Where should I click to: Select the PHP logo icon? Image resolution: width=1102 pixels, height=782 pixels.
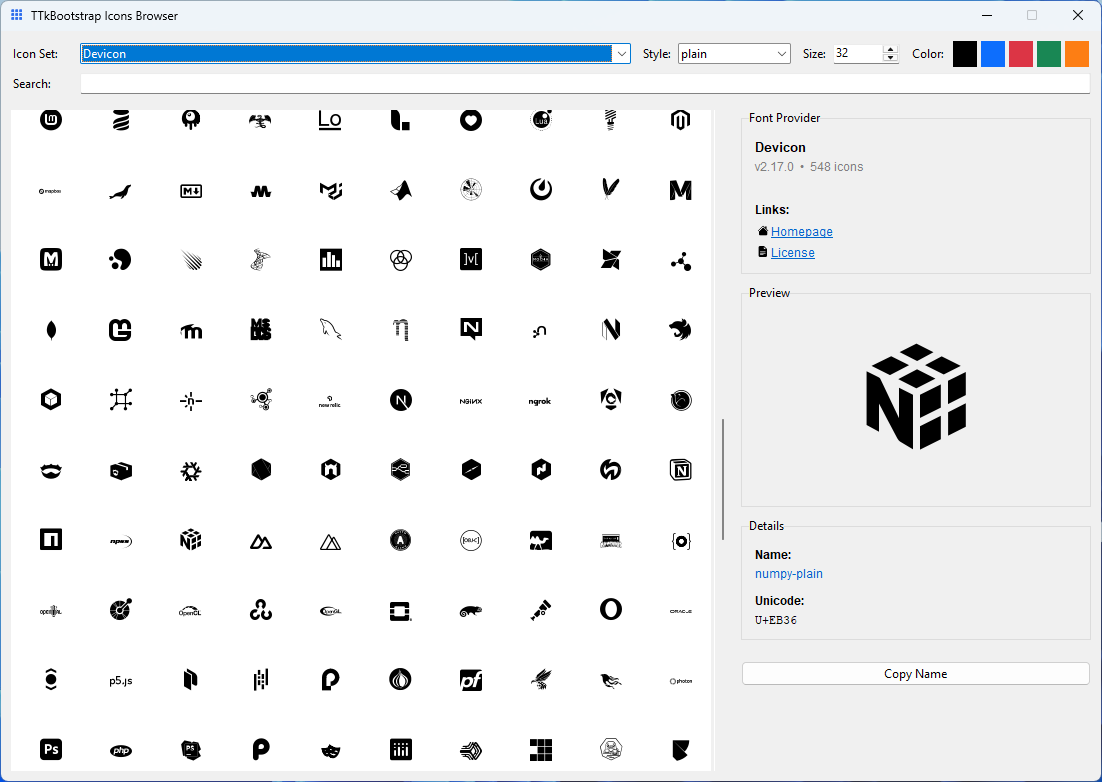click(x=120, y=749)
